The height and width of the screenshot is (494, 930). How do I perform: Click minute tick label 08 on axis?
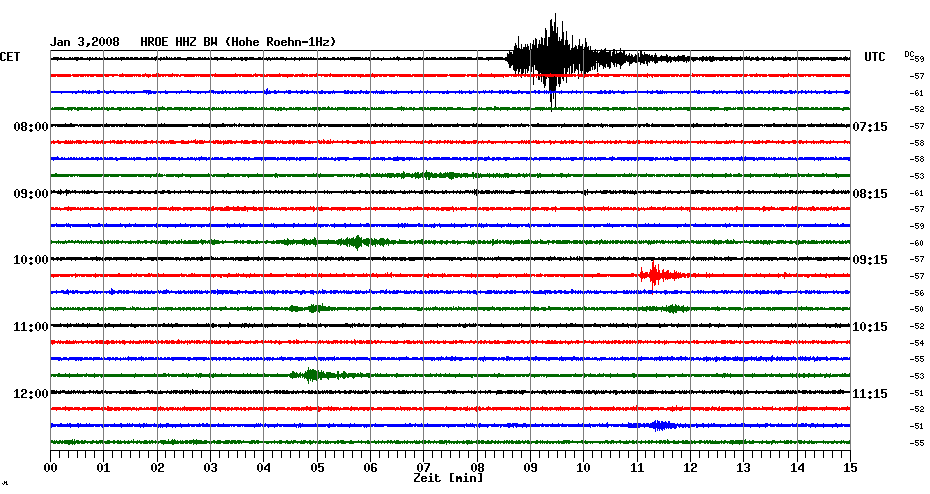pyautogui.click(x=477, y=468)
